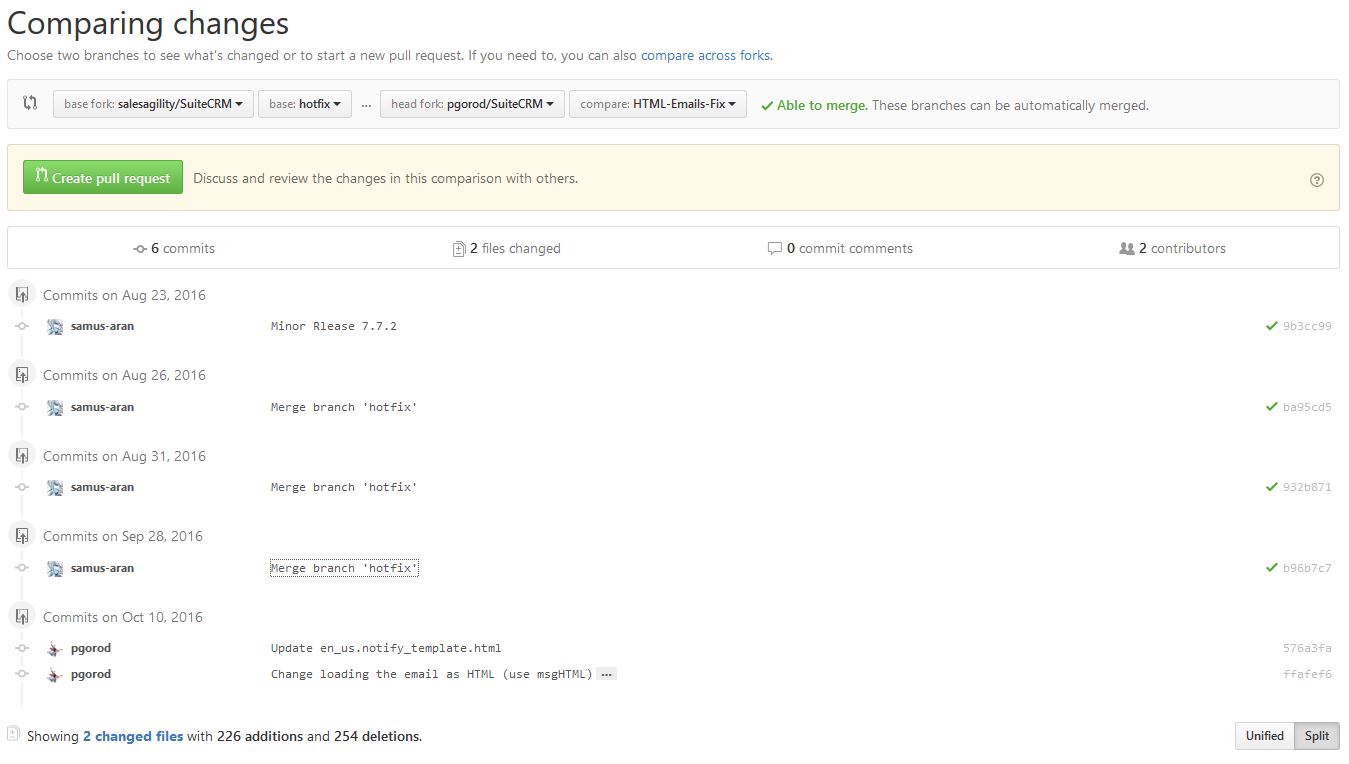Open base branch hotfix dropdown
This screenshot has height=764, width=1349.
pyautogui.click(x=305, y=104)
